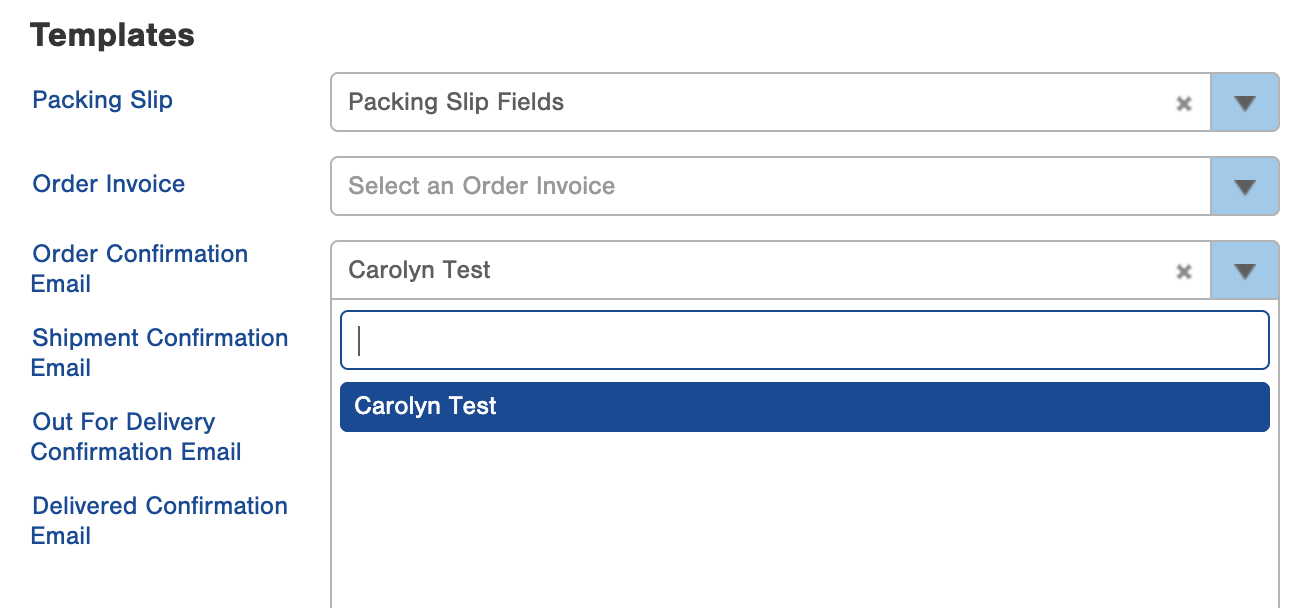Click the Carolyn Test value in the closed field
Image resolution: width=1312 pixels, height=608 pixels.
tap(419, 270)
